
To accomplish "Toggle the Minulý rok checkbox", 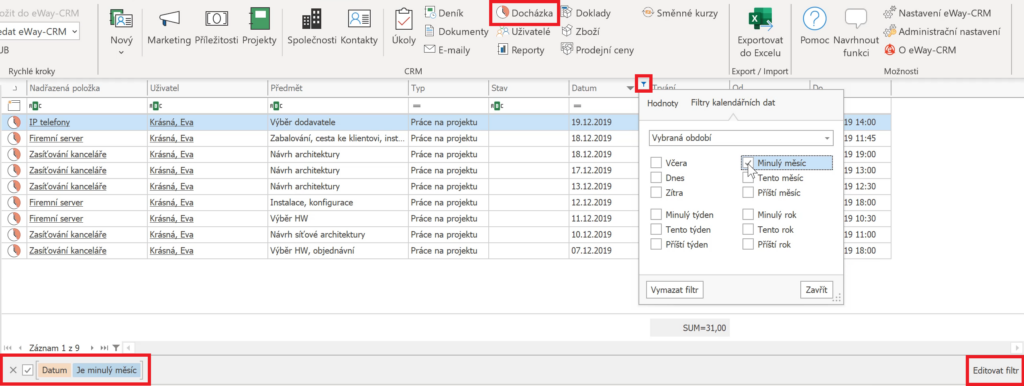I will (748, 214).
